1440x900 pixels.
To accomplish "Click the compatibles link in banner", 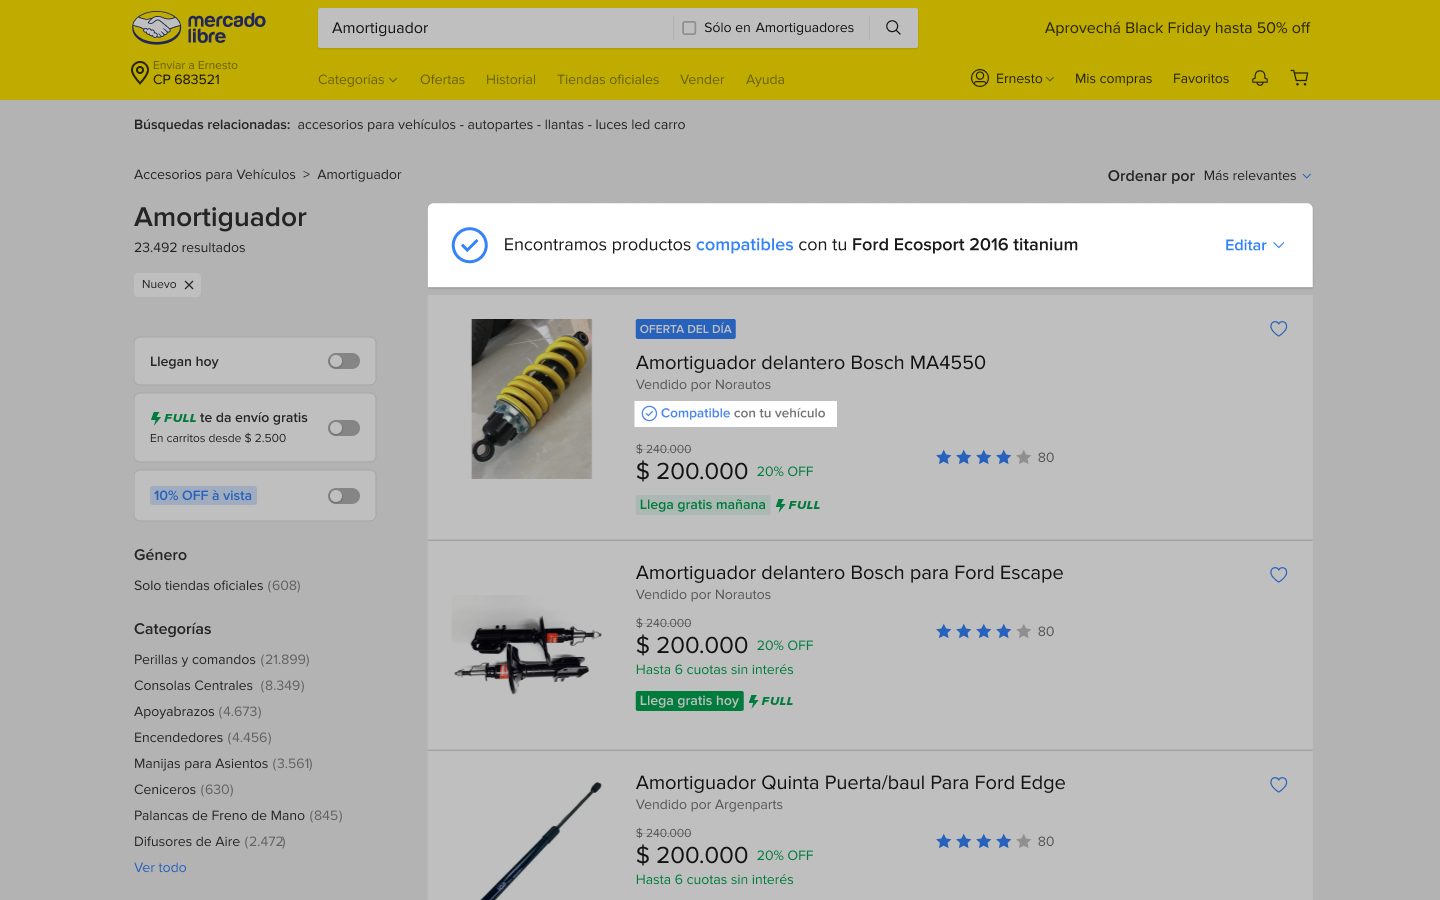I will [x=744, y=245].
